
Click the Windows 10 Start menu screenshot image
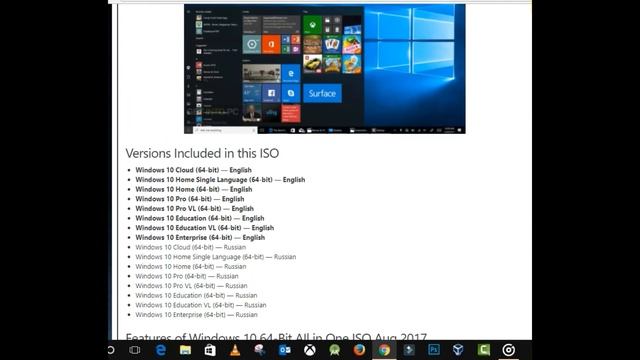click(324, 69)
